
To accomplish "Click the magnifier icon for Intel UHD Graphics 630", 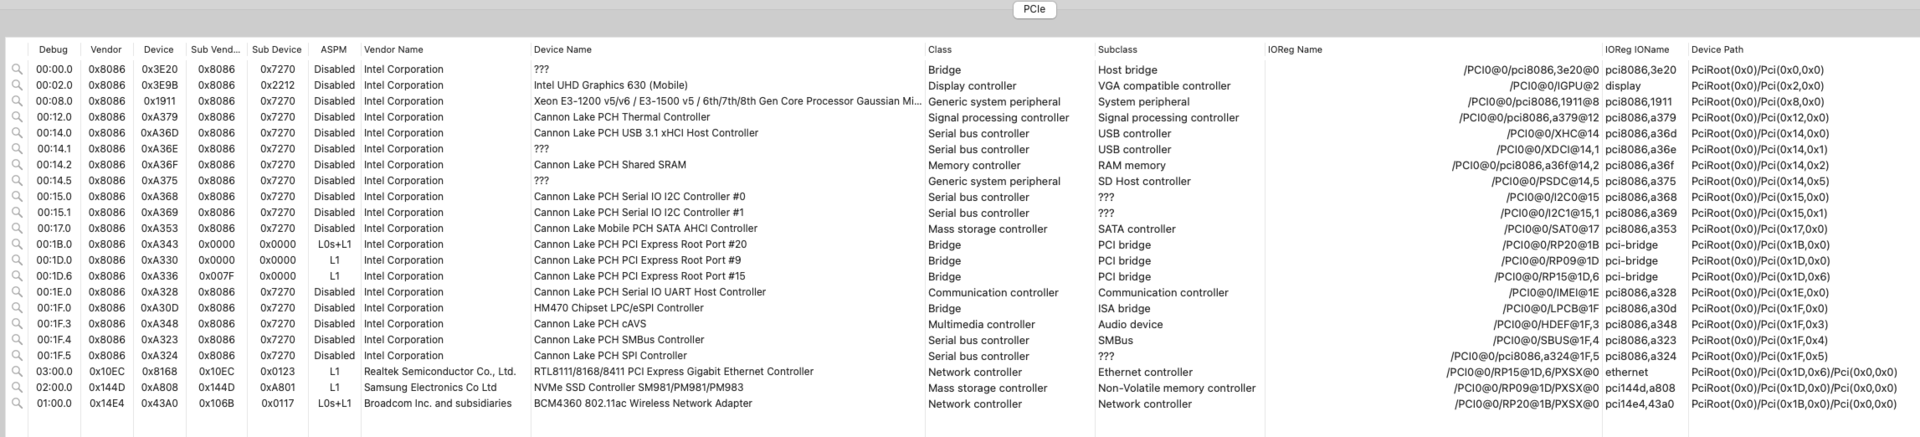I will click(17, 86).
